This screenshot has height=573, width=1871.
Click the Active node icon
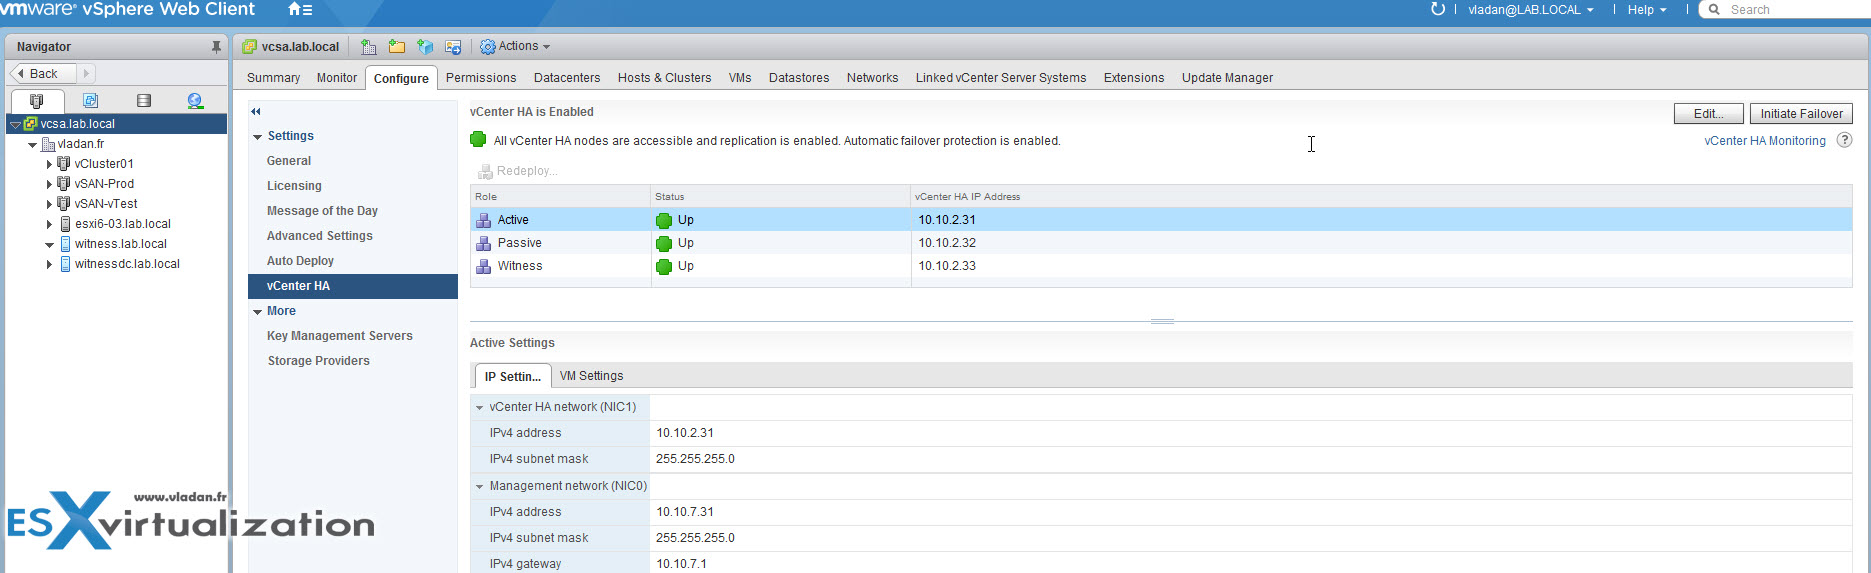(x=483, y=220)
